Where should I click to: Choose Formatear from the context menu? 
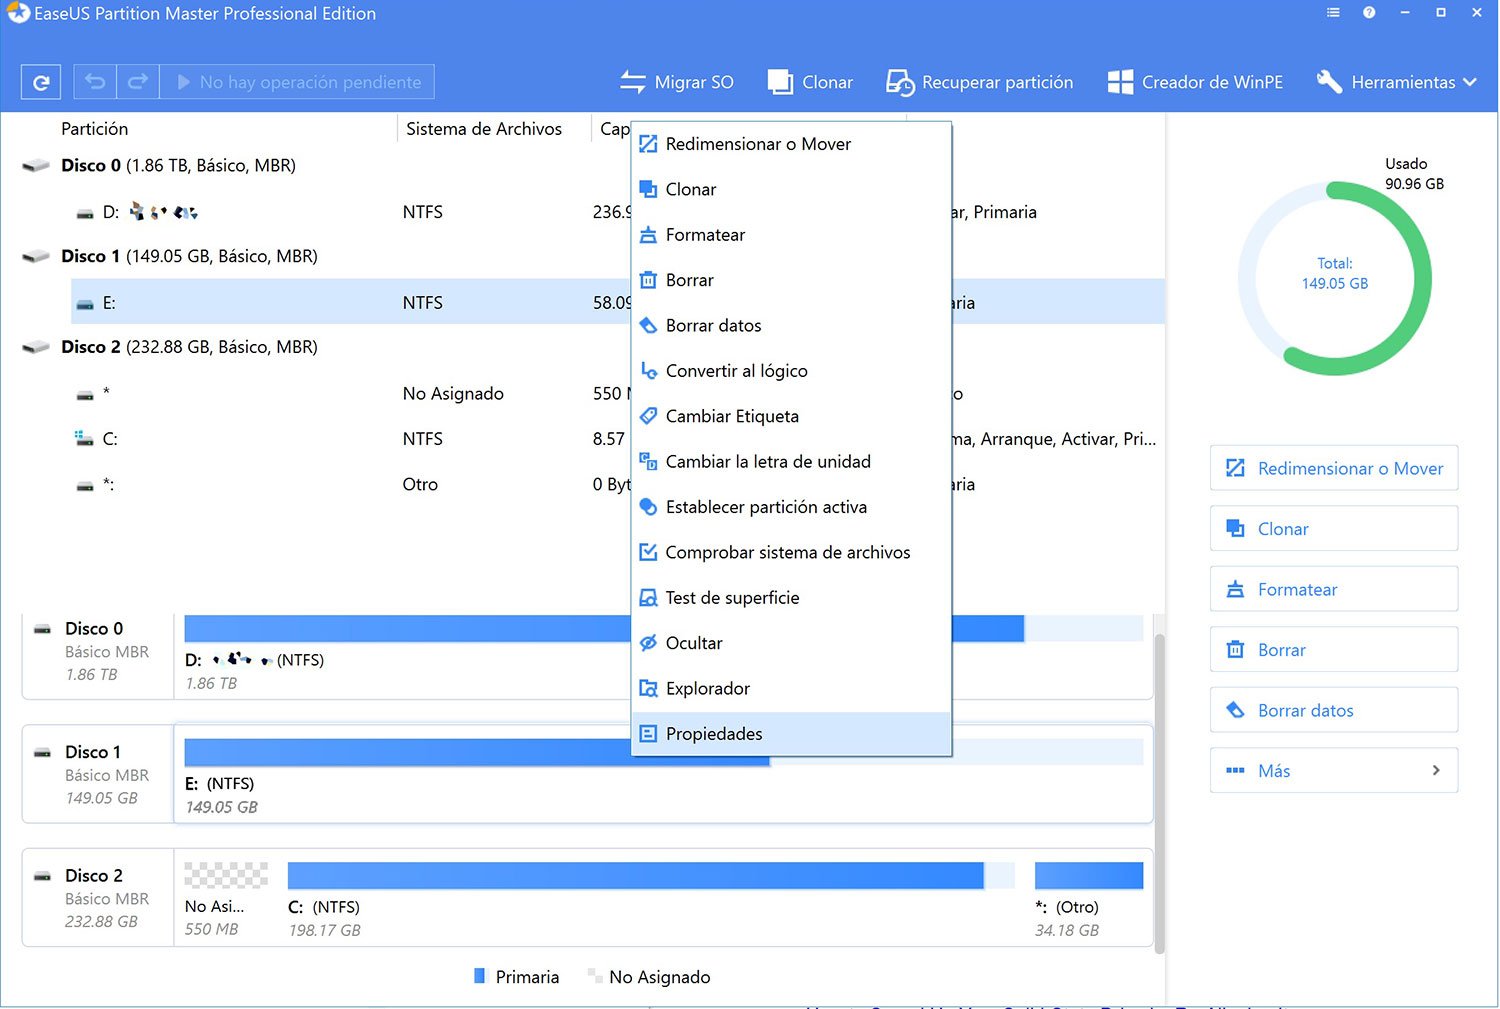click(705, 235)
